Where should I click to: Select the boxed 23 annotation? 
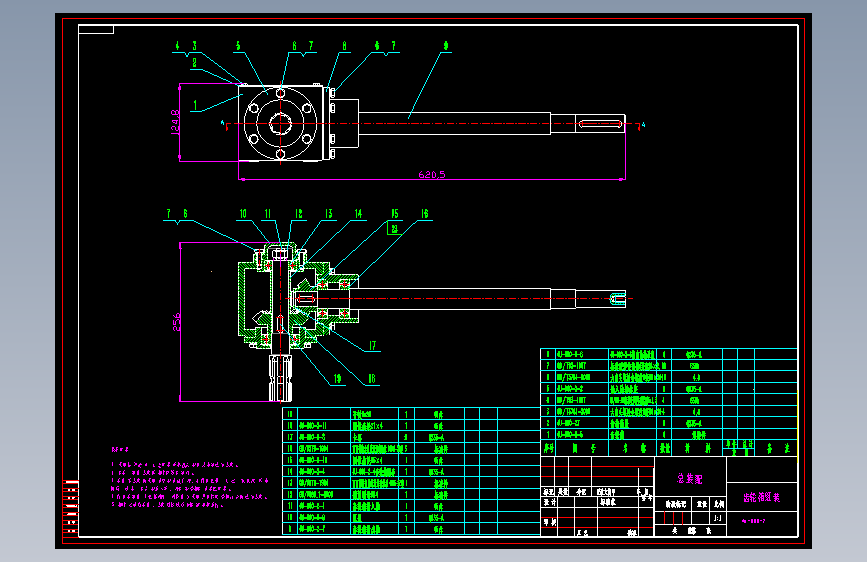click(394, 228)
